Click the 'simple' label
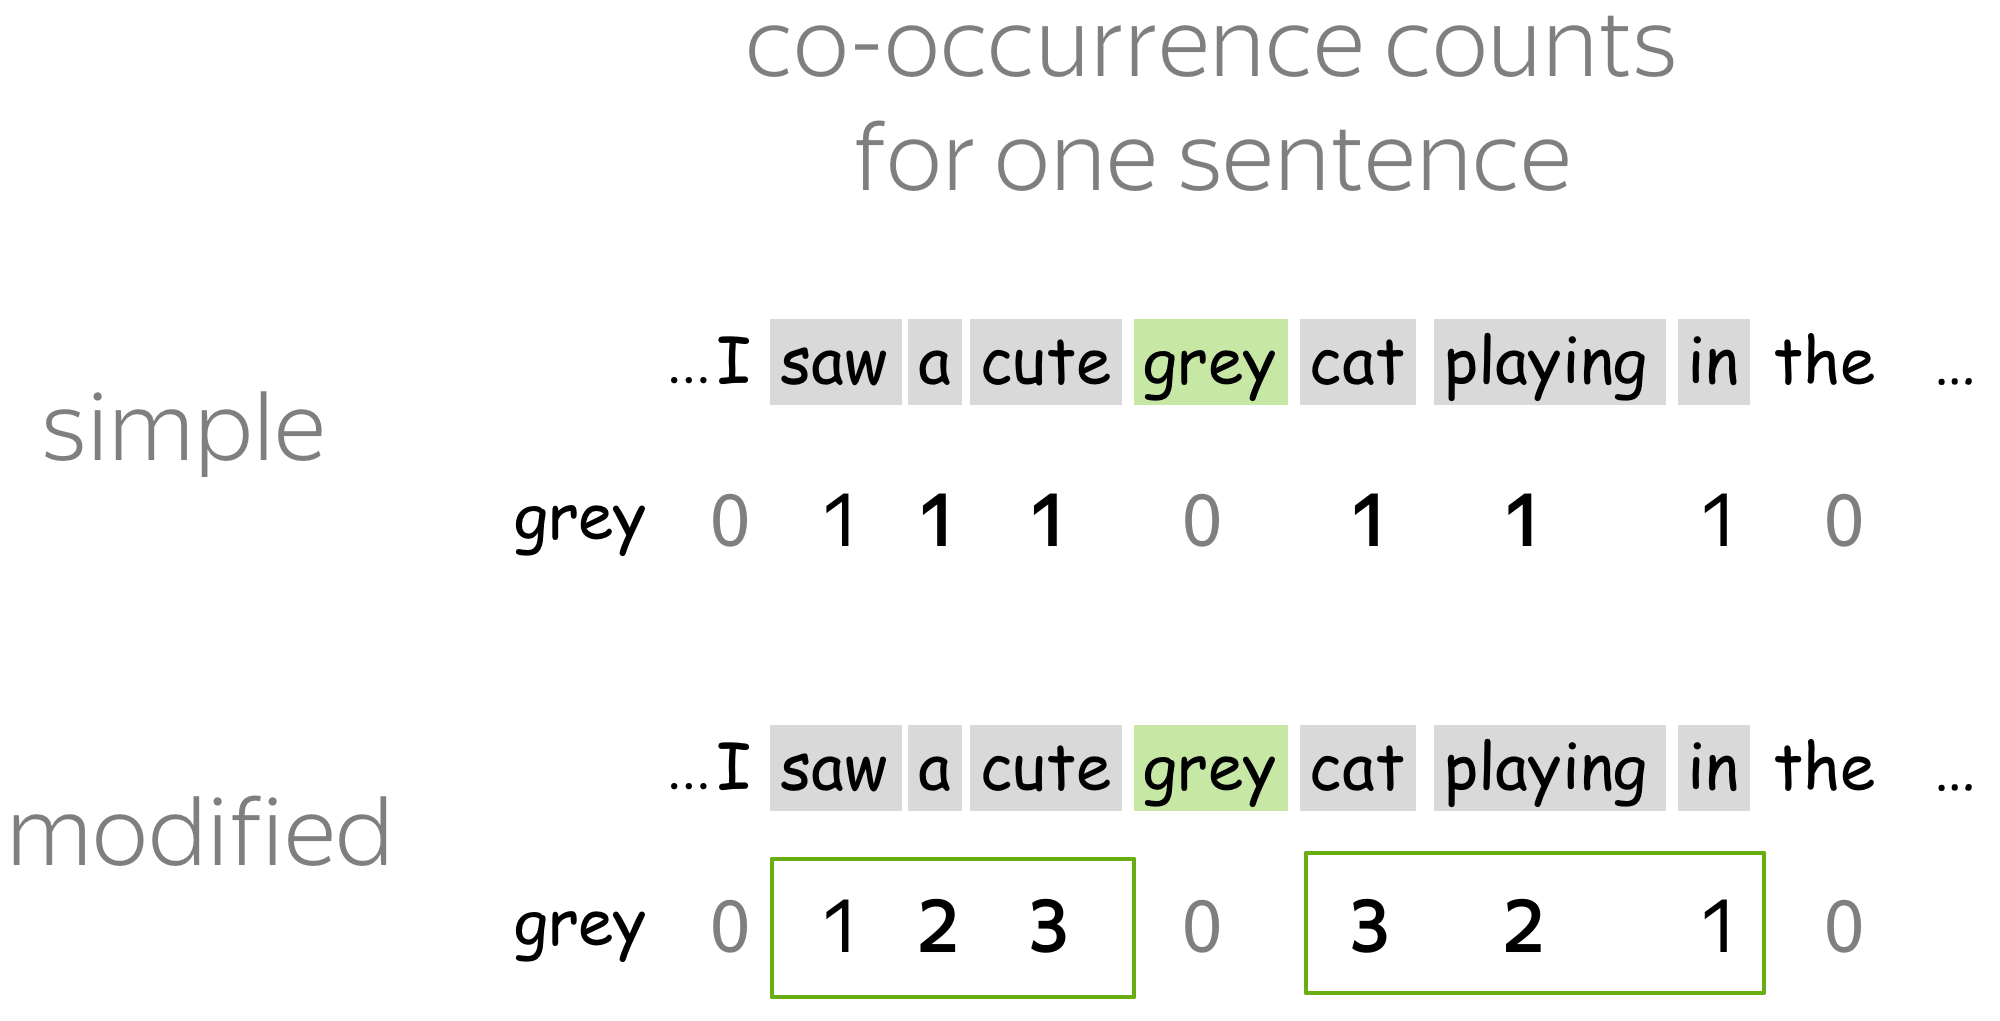Viewport: 2000px width, 1021px height. coord(183,430)
